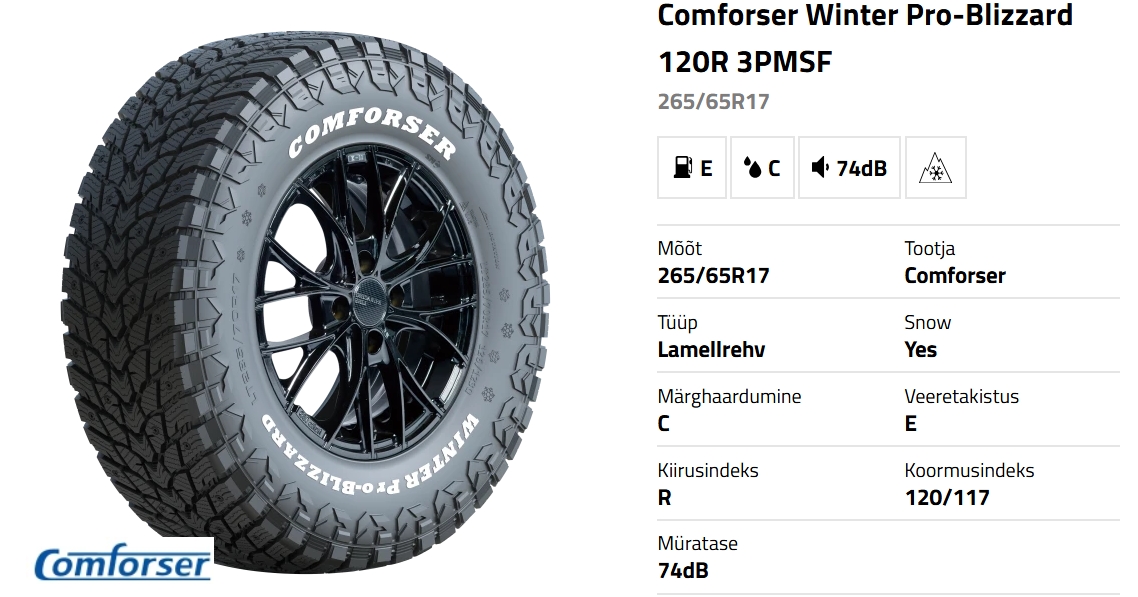Click the Tootja value Comforser

954,276
